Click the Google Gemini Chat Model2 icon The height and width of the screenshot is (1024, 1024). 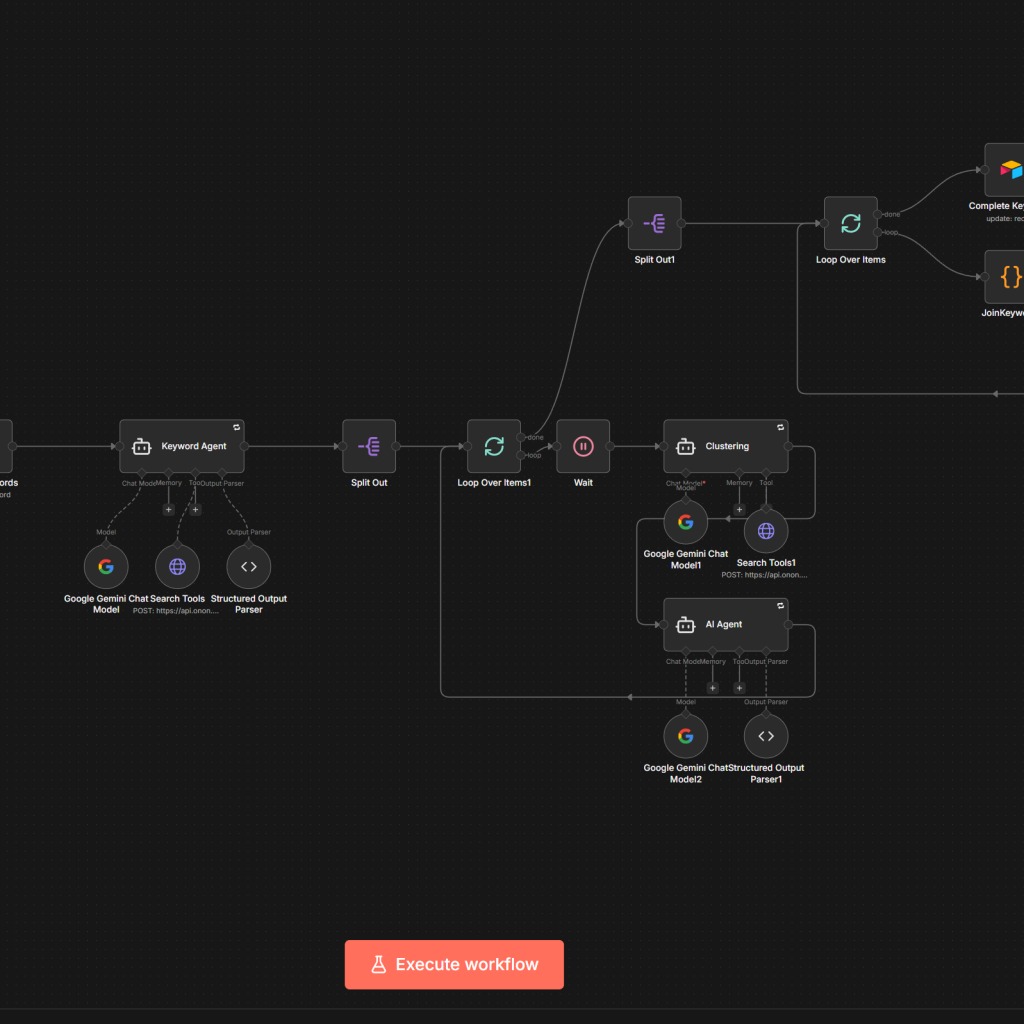click(685, 737)
